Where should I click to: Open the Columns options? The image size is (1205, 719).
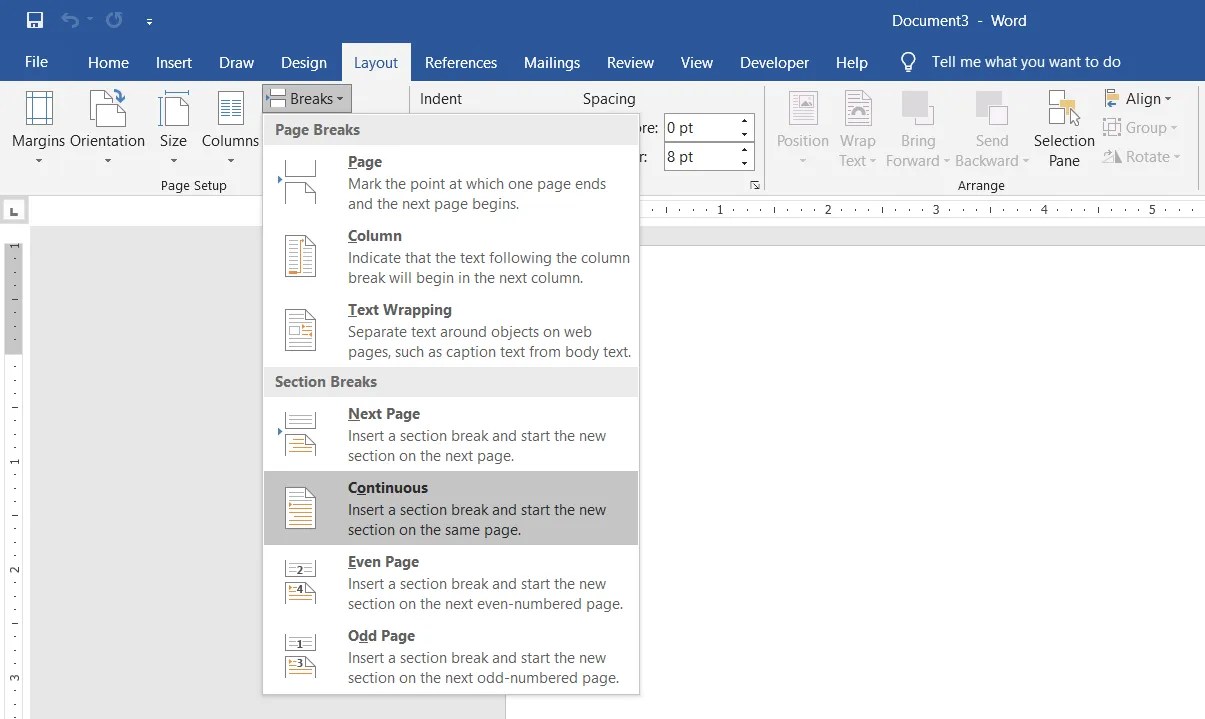[x=230, y=125]
